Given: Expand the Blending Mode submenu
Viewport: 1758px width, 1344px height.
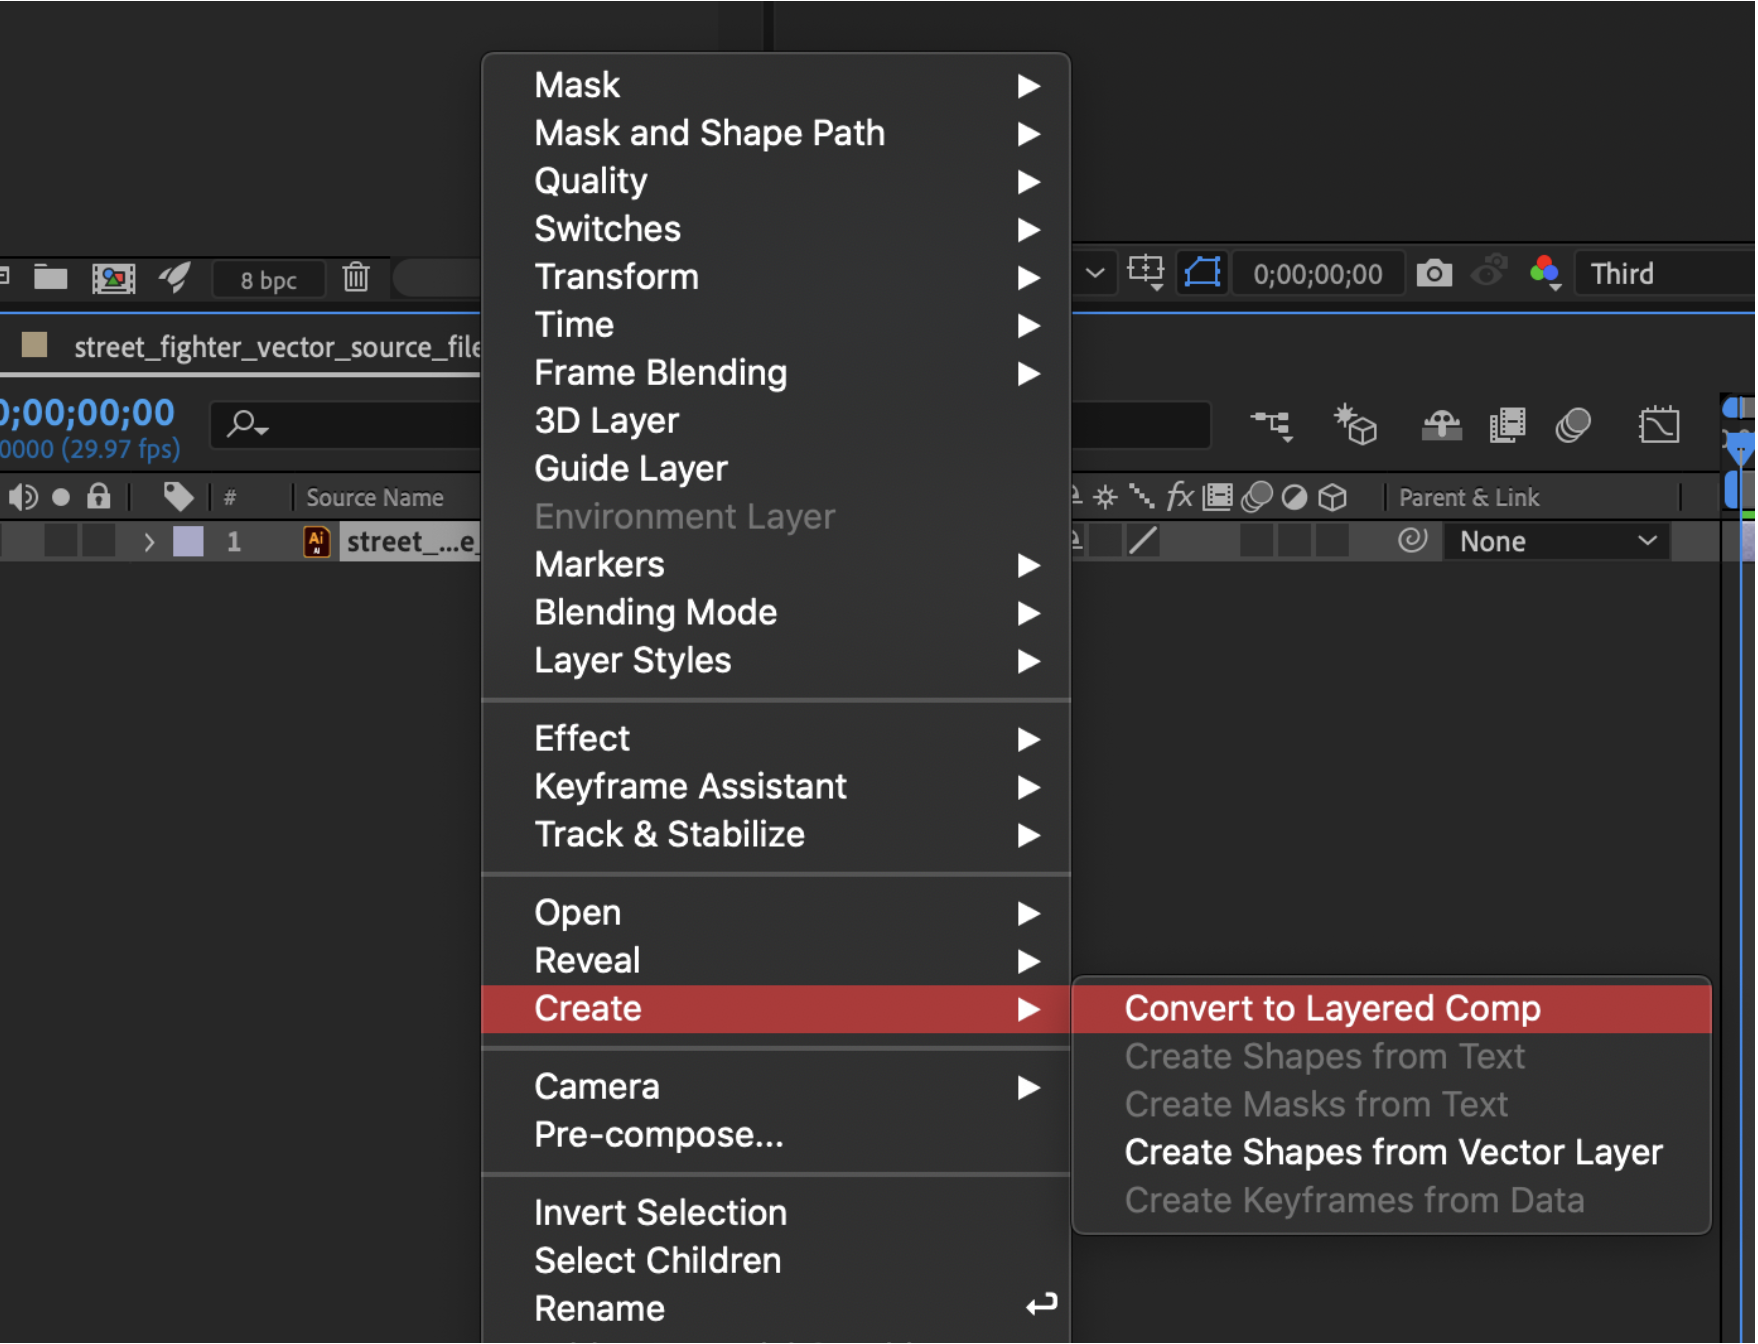Looking at the screenshot, I should coord(776,613).
